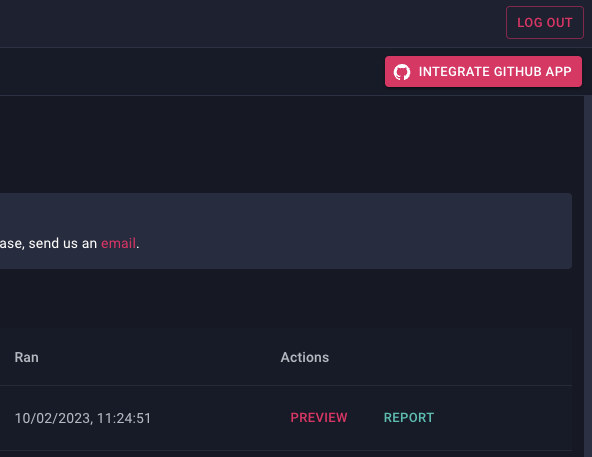Click the LOG OUT outlined button
This screenshot has width=592, height=457.
click(x=545, y=23)
